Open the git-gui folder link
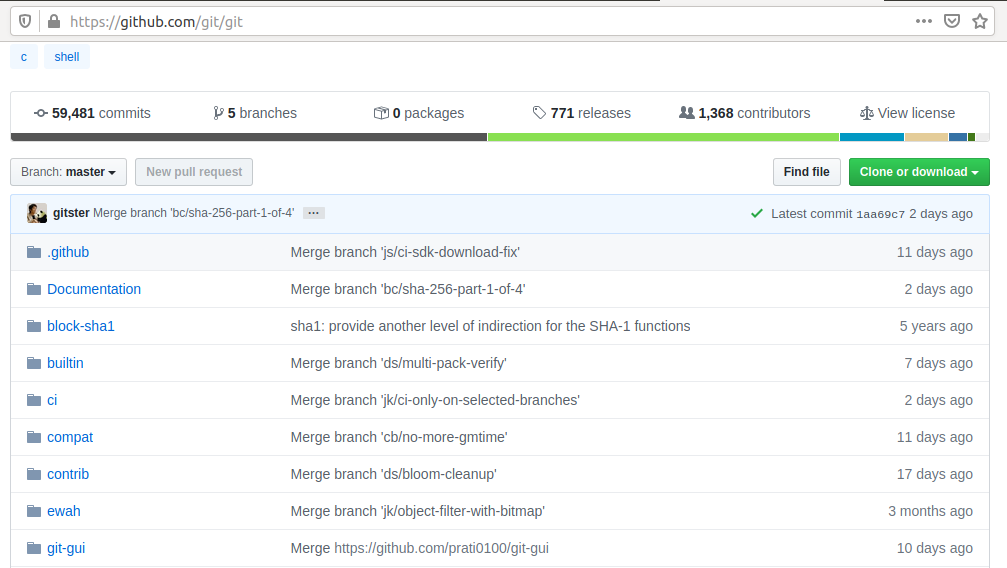 pos(66,548)
